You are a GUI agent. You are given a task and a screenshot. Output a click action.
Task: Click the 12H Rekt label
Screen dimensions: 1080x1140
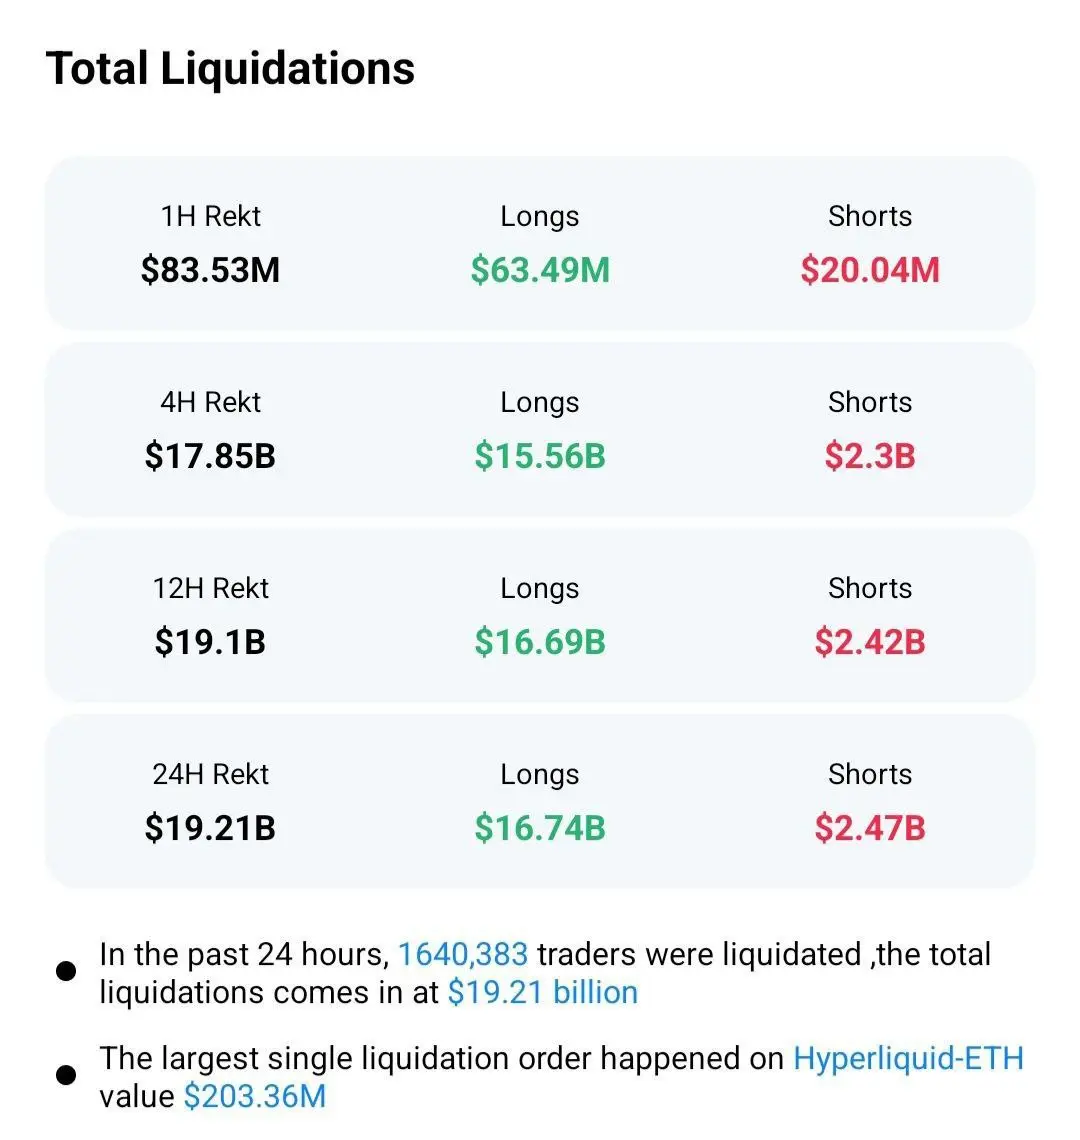210,588
